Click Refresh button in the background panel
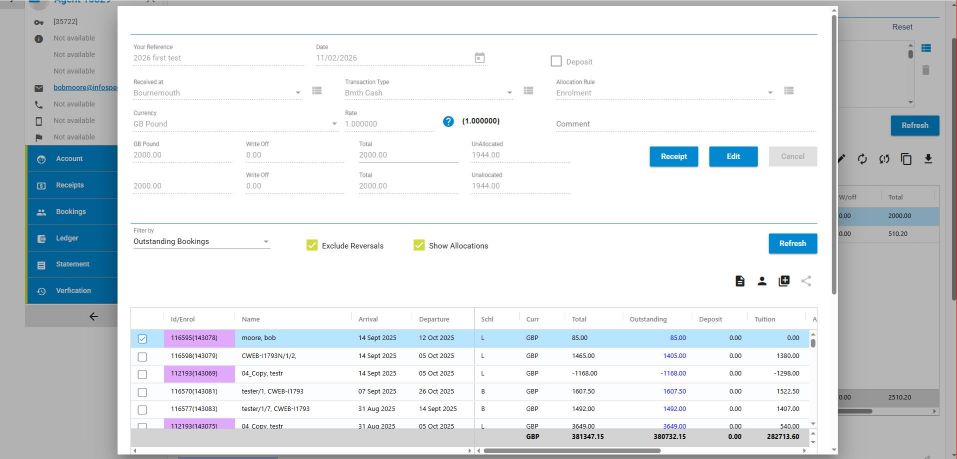Screen dimensions: 957x459 (x=915, y=125)
